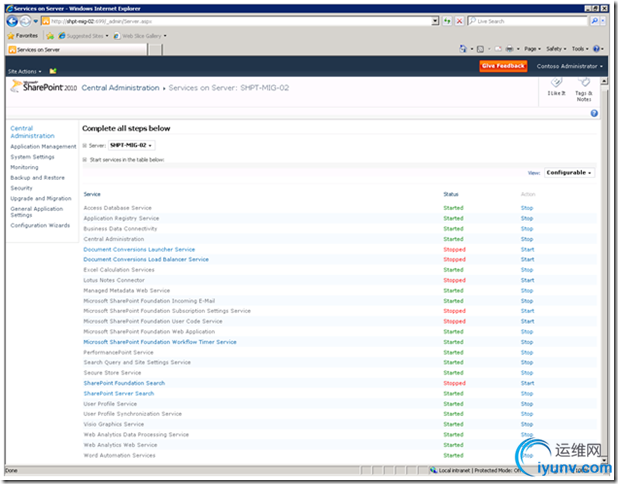This screenshot has width=618, height=484.
Task: Open the Server SHPT-MIG-02 dropdown
Action: (x=131, y=145)
